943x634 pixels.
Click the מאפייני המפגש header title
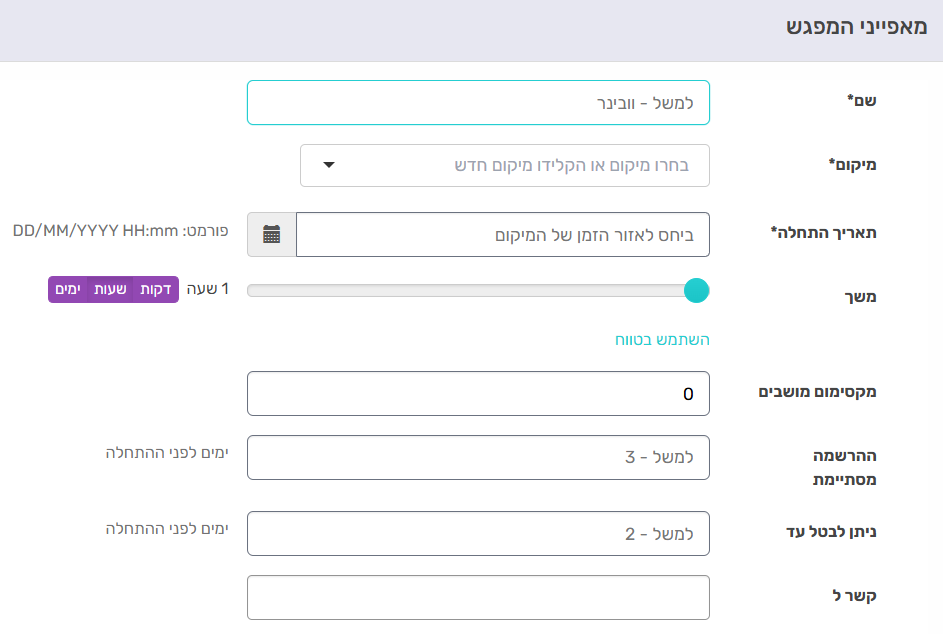(856, 27)
